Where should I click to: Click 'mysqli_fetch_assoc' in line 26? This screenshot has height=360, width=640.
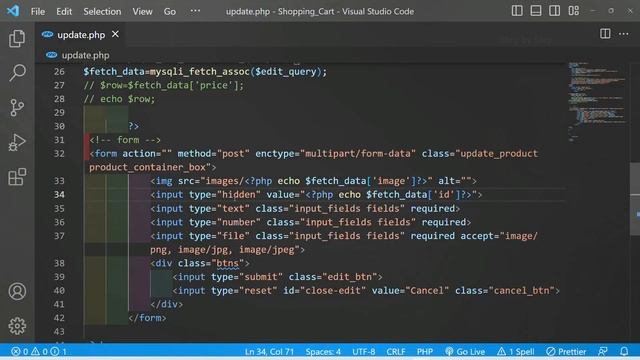(200, 71)
